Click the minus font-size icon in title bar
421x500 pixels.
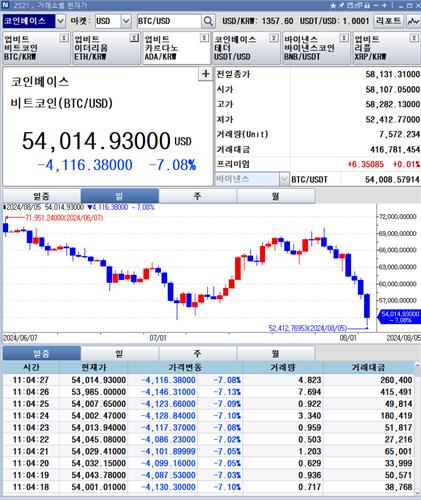point(376,5)
